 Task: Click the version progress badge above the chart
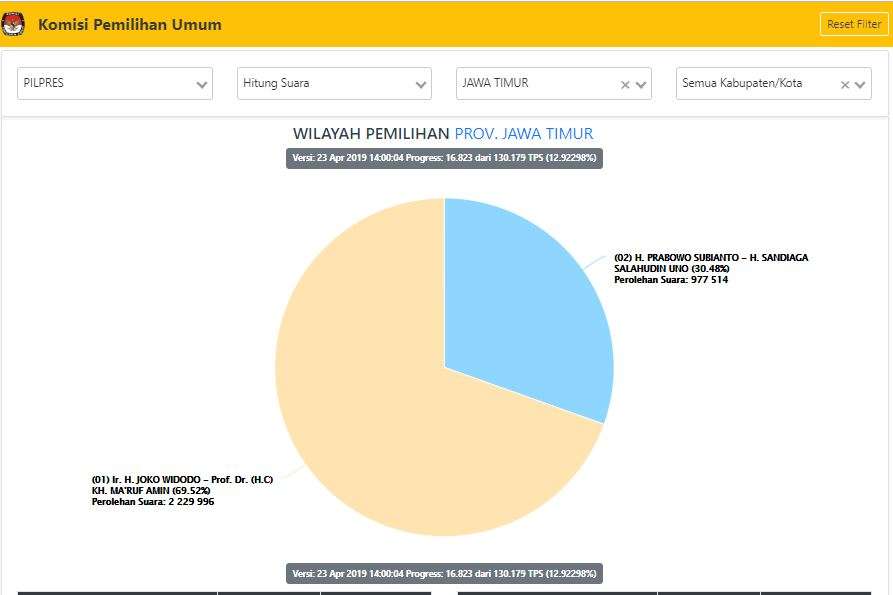tap(445, 158)
